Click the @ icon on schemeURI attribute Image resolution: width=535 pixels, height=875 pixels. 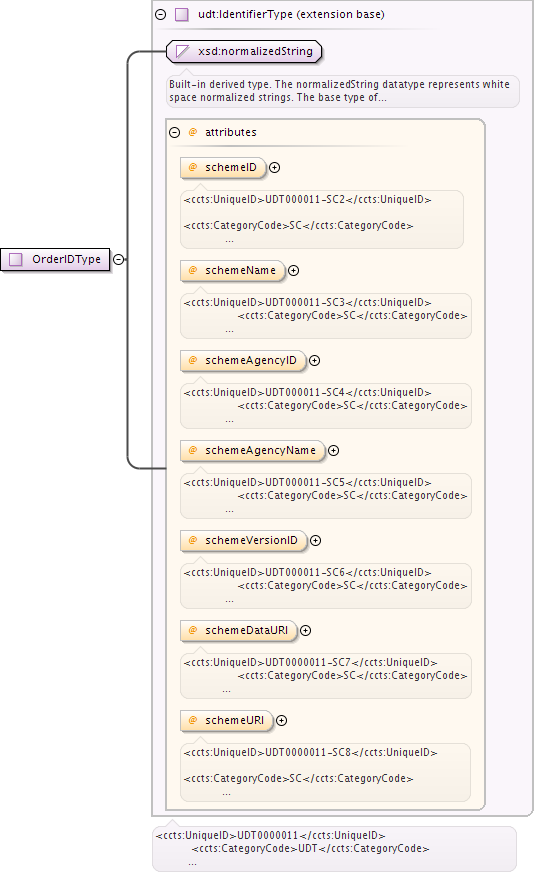[193, 721]
